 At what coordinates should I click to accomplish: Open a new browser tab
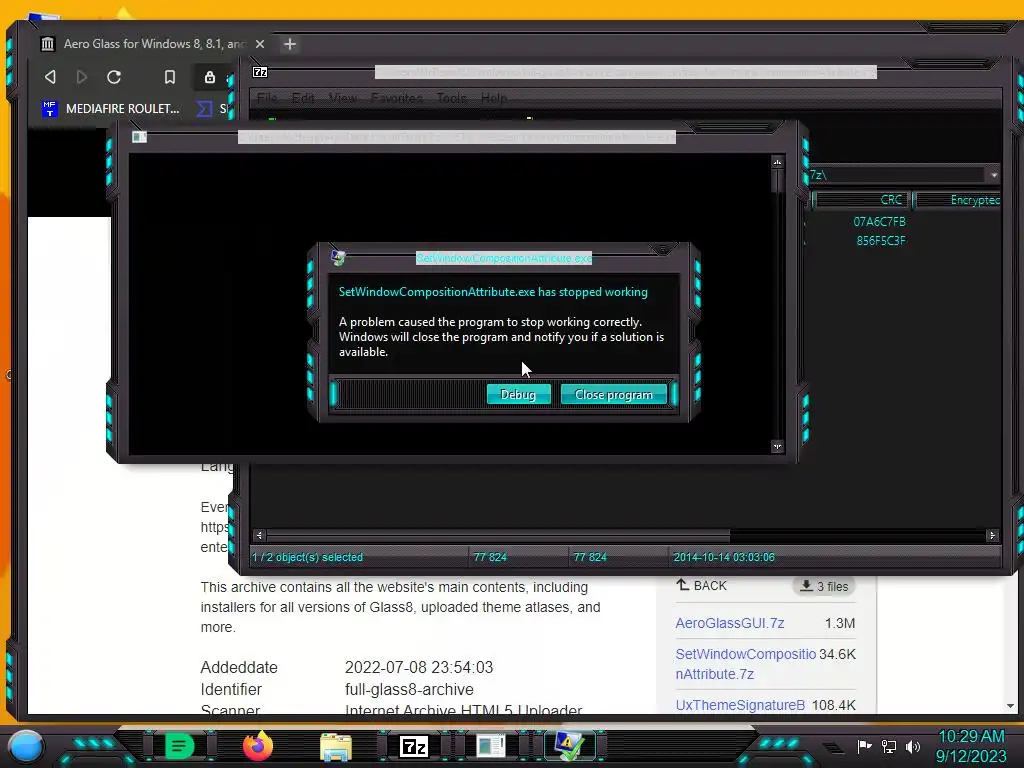pos(290,44)
